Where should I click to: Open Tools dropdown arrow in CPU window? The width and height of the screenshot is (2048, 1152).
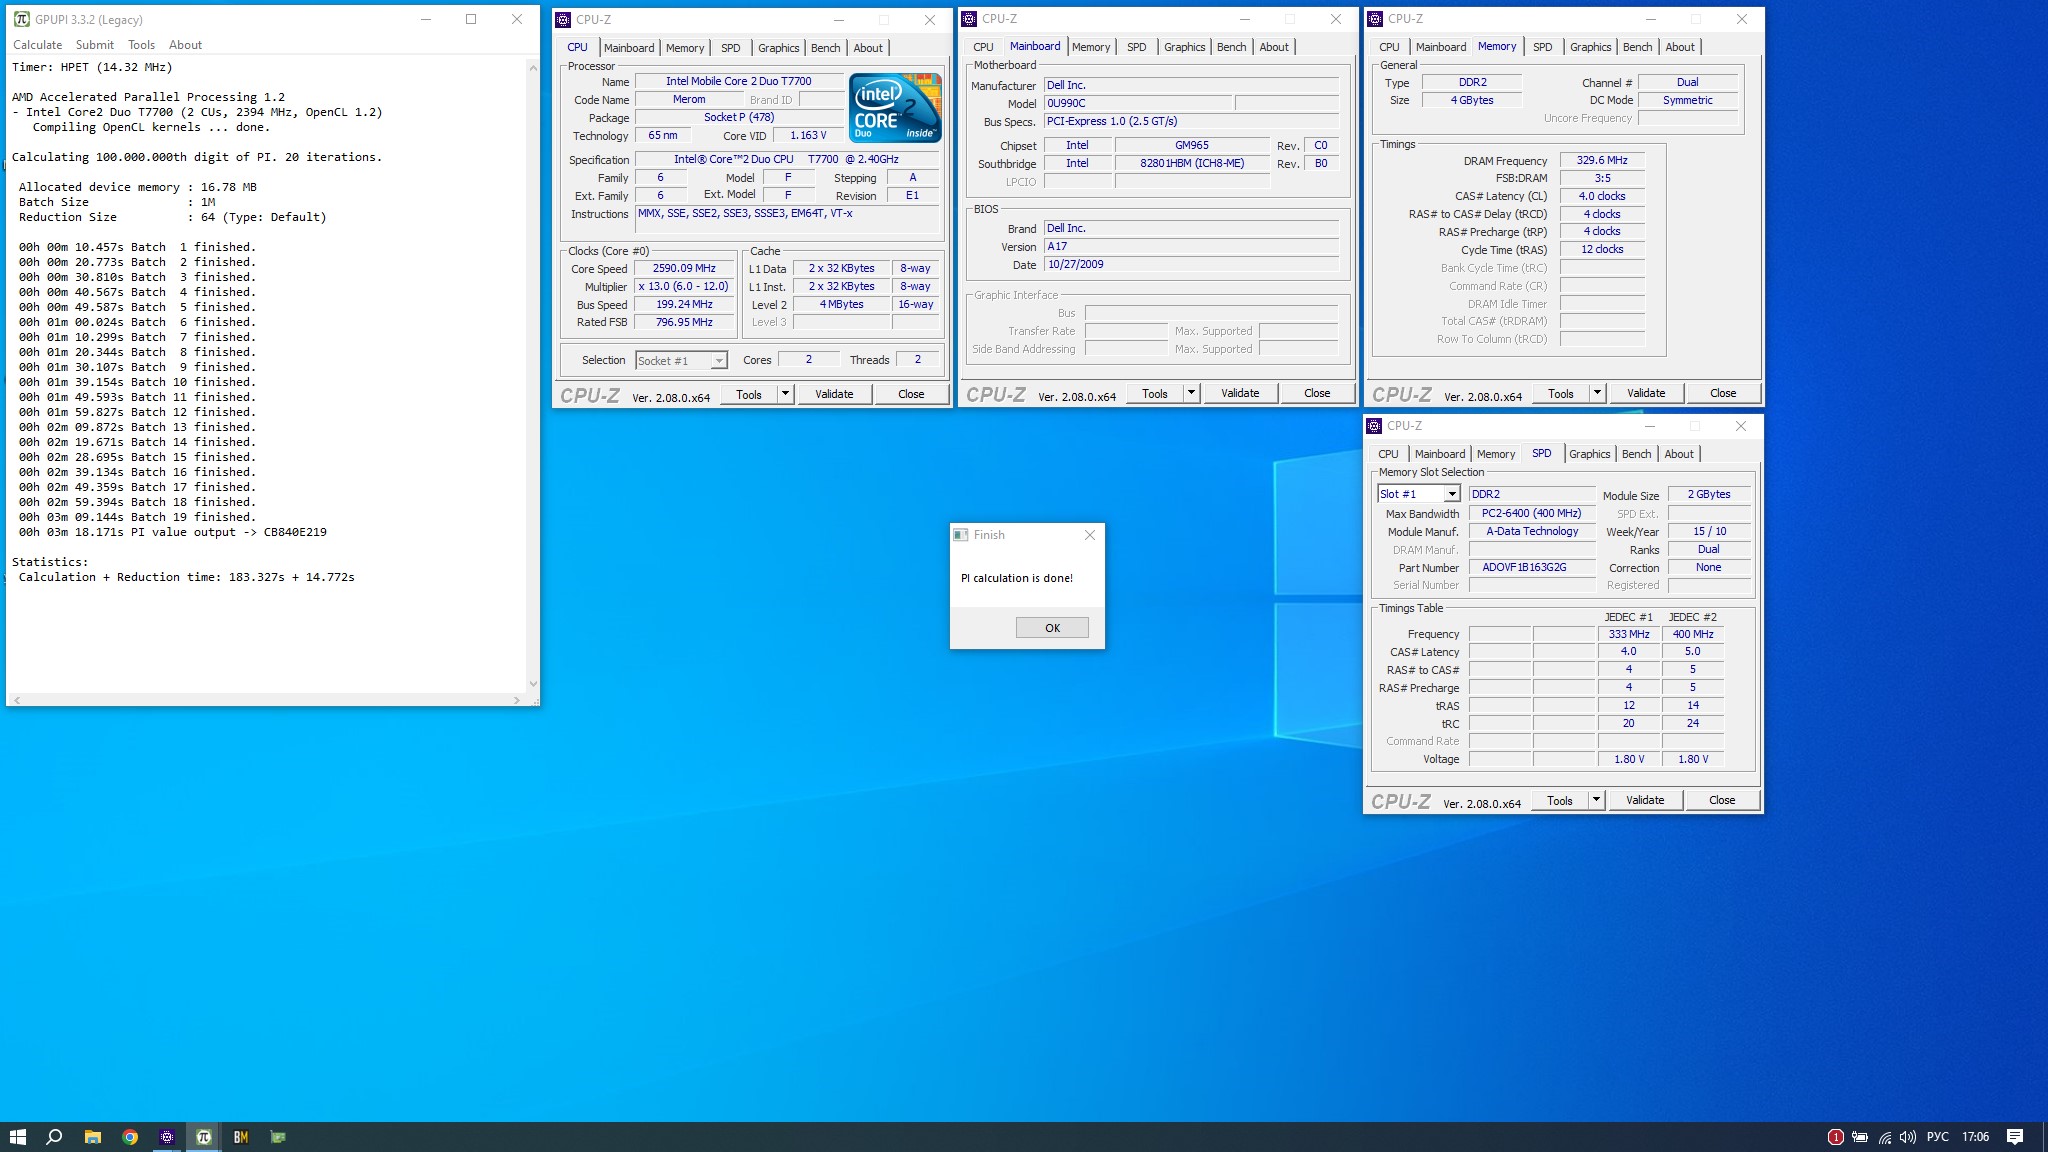point(785,394)
